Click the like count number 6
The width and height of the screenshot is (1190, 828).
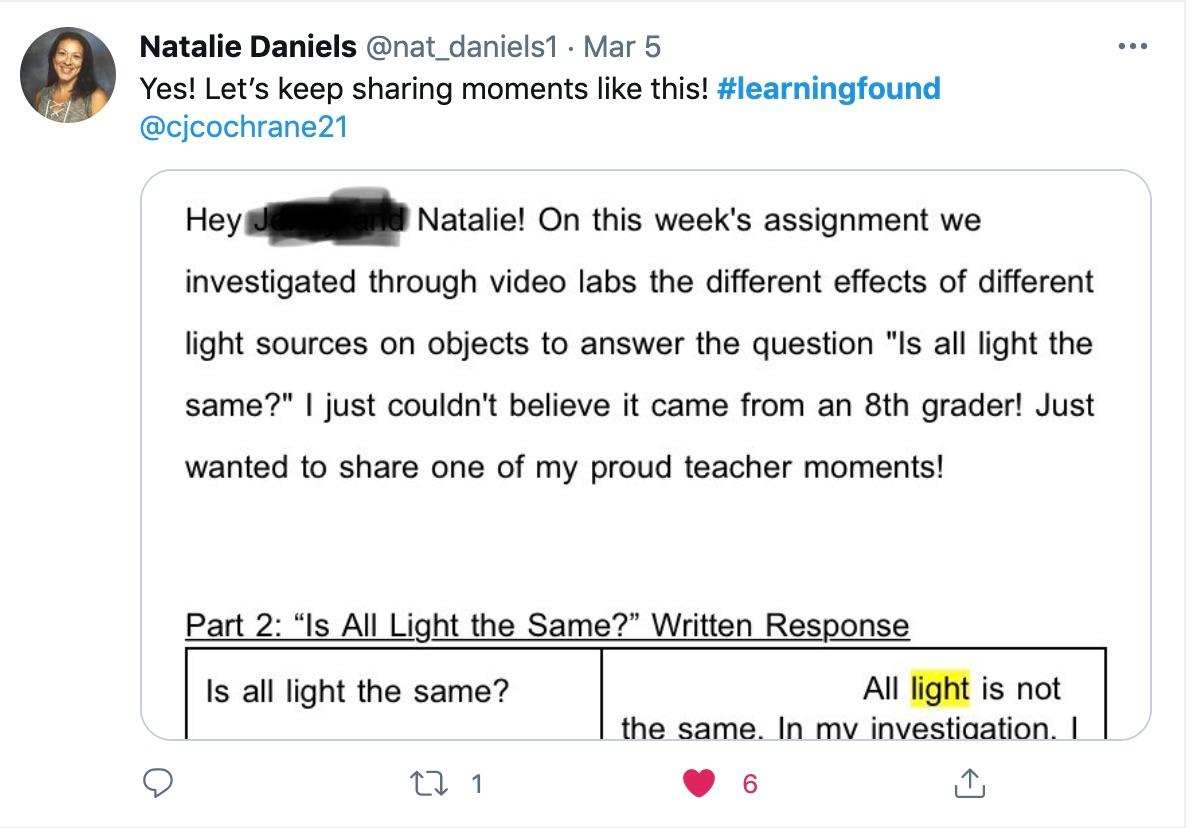749,785
